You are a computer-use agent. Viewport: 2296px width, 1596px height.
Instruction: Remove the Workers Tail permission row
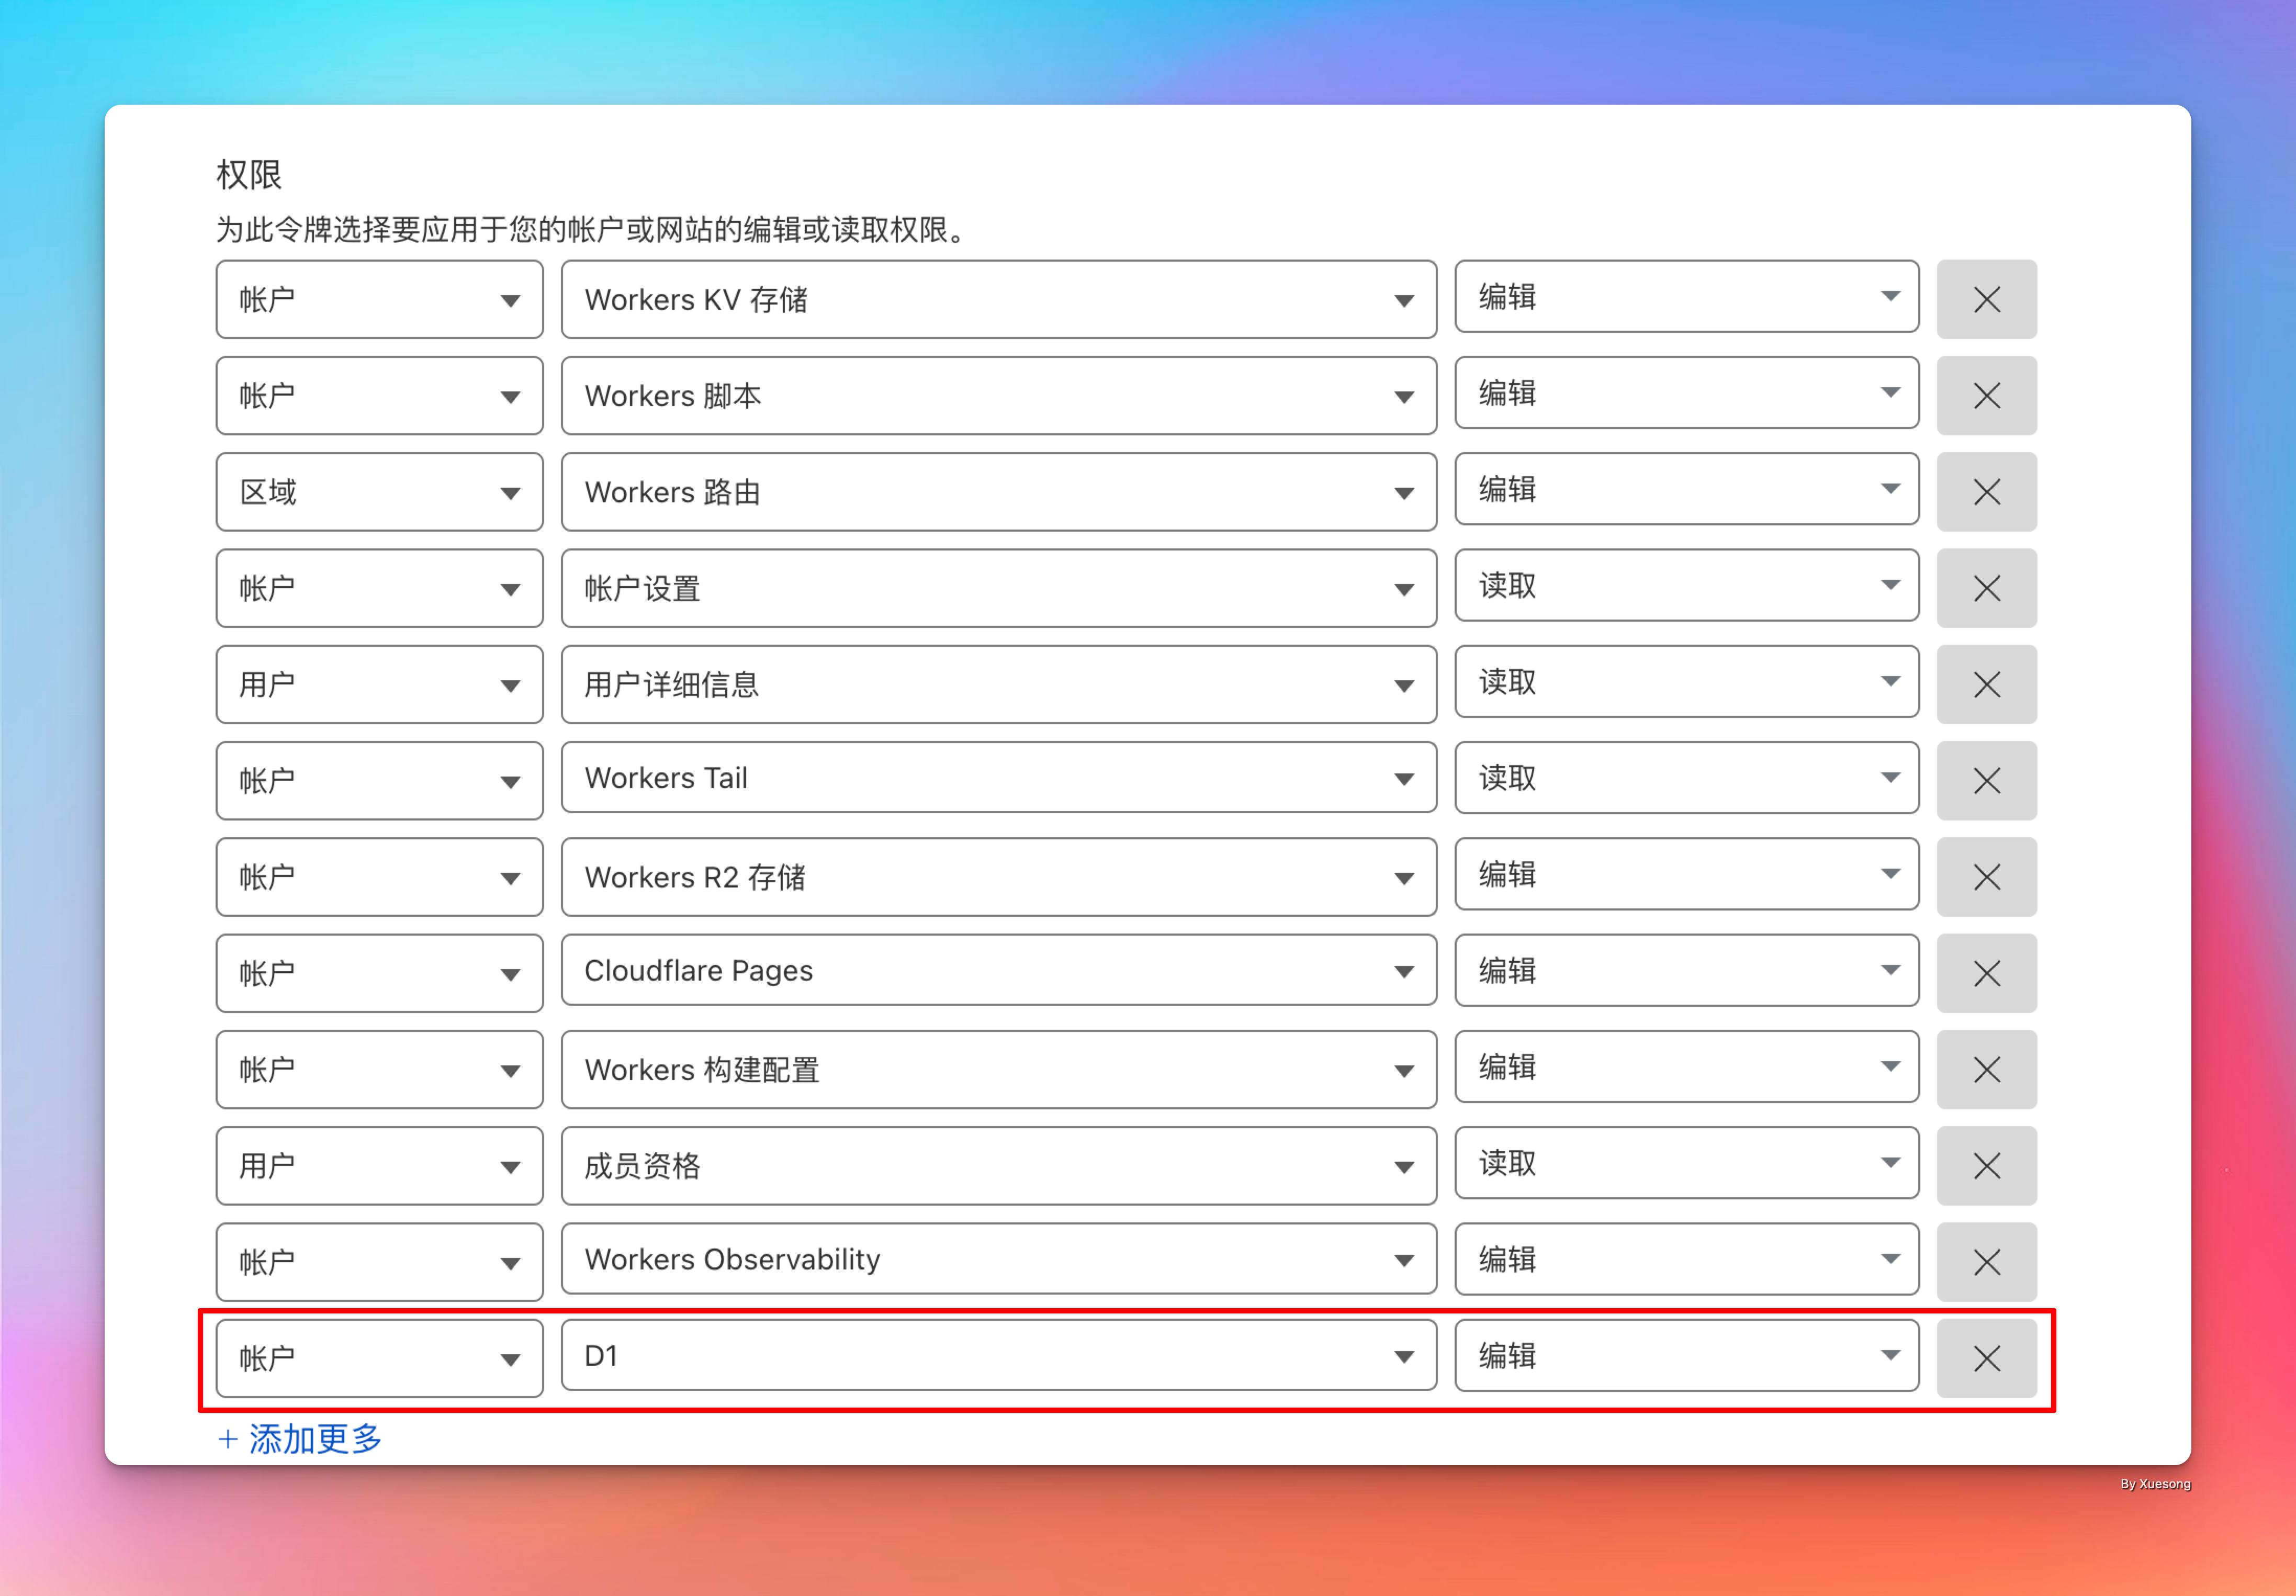point(1986,780)
